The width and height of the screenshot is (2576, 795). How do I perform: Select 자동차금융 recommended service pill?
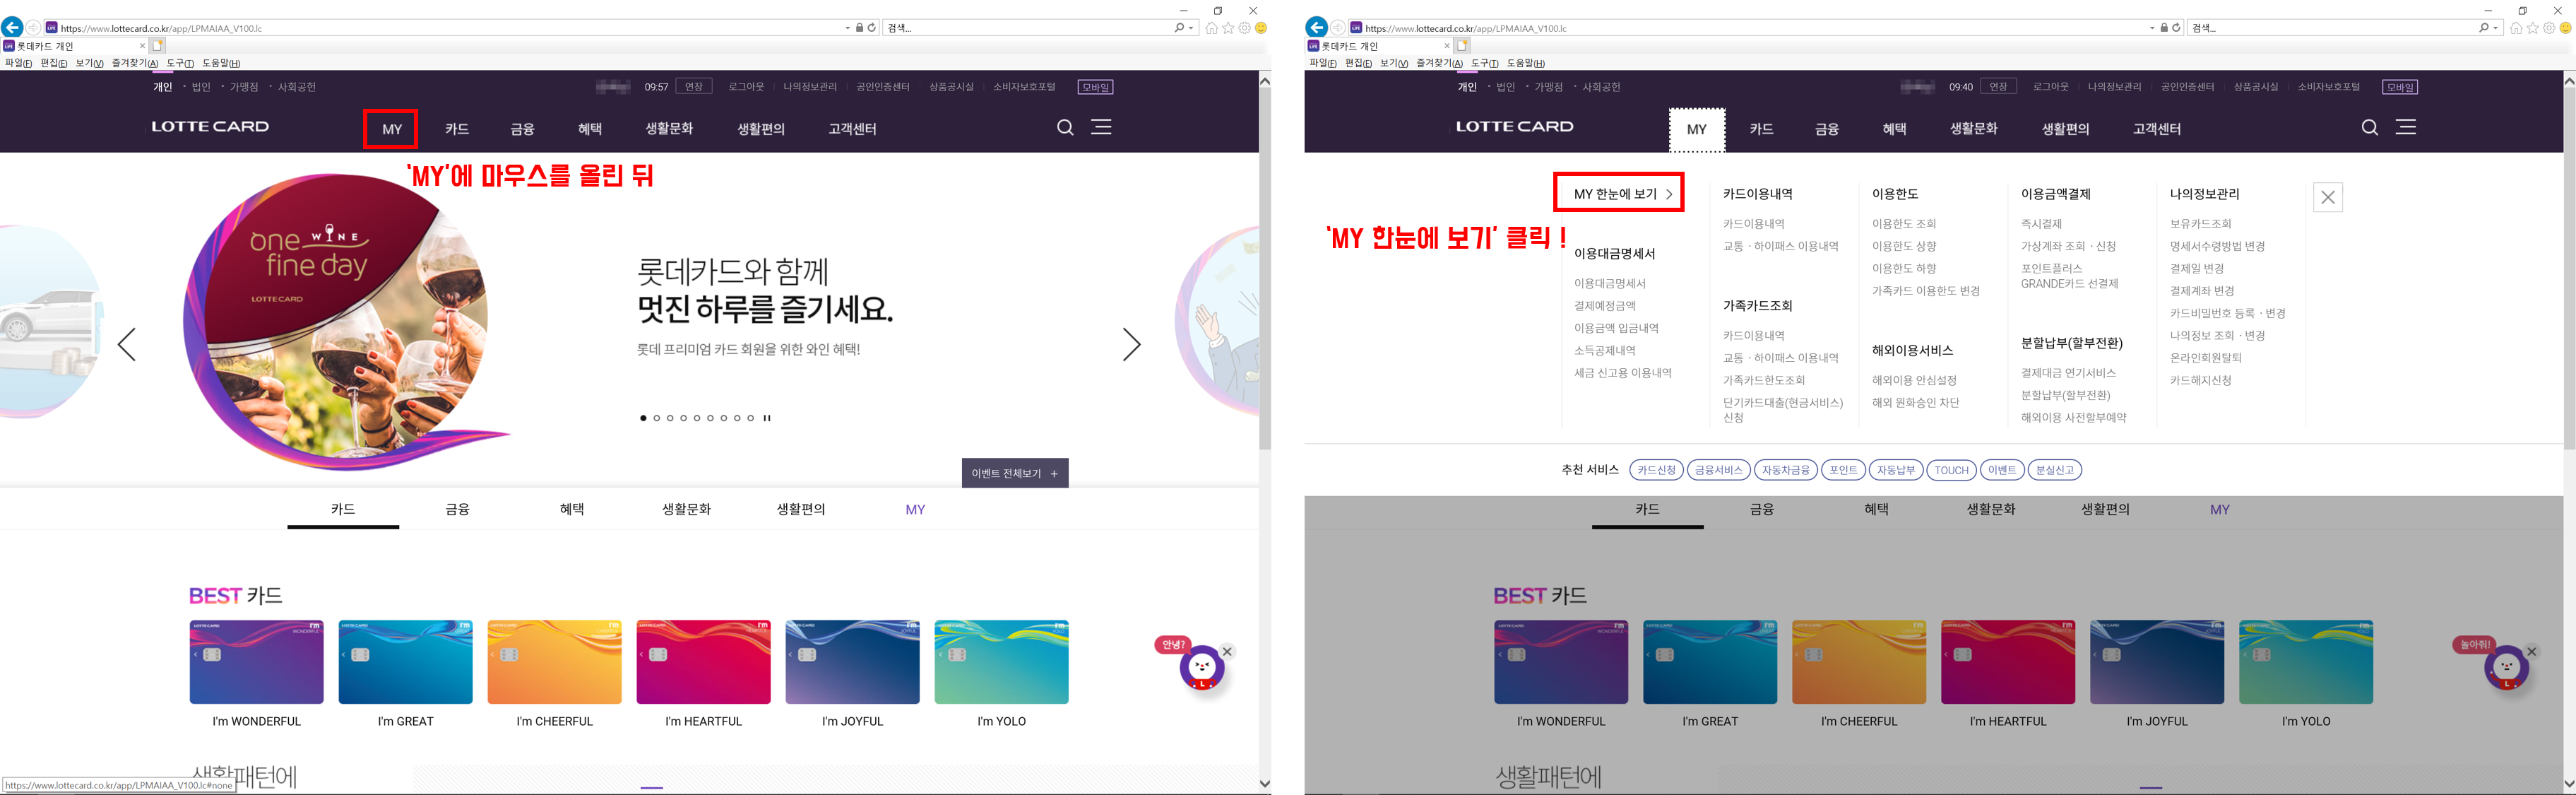tap(1786, 470)
